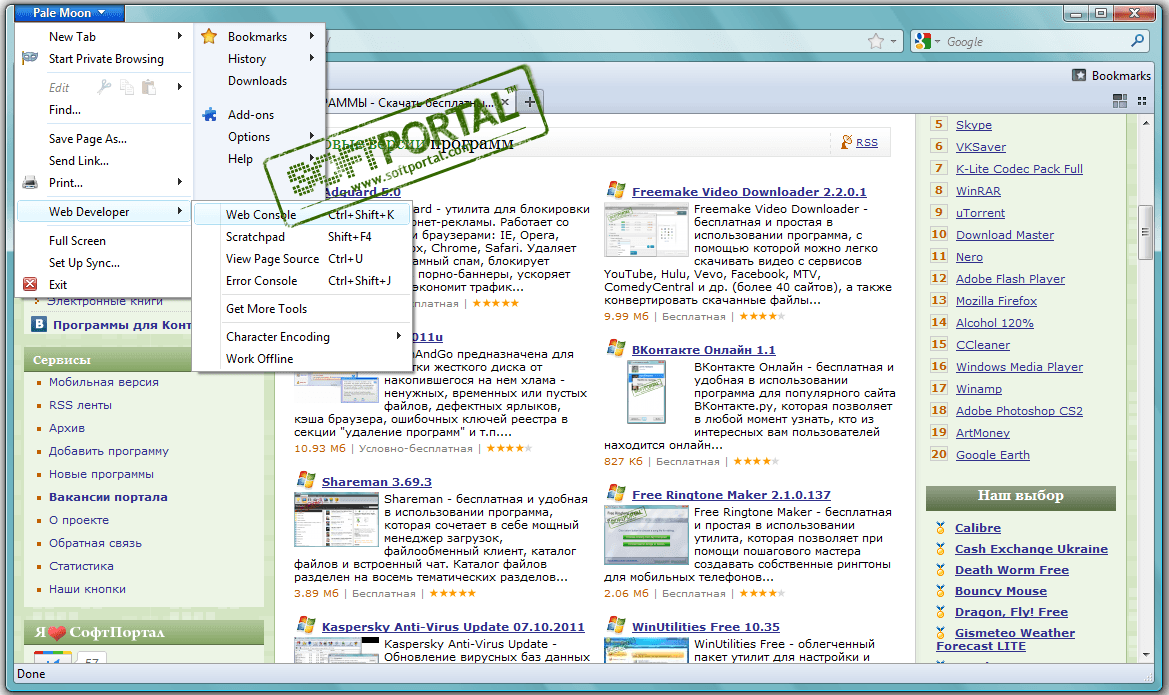
Task: Open the Pale Moon application menu button
Action: pyautogui.click(x=69, y=13)
